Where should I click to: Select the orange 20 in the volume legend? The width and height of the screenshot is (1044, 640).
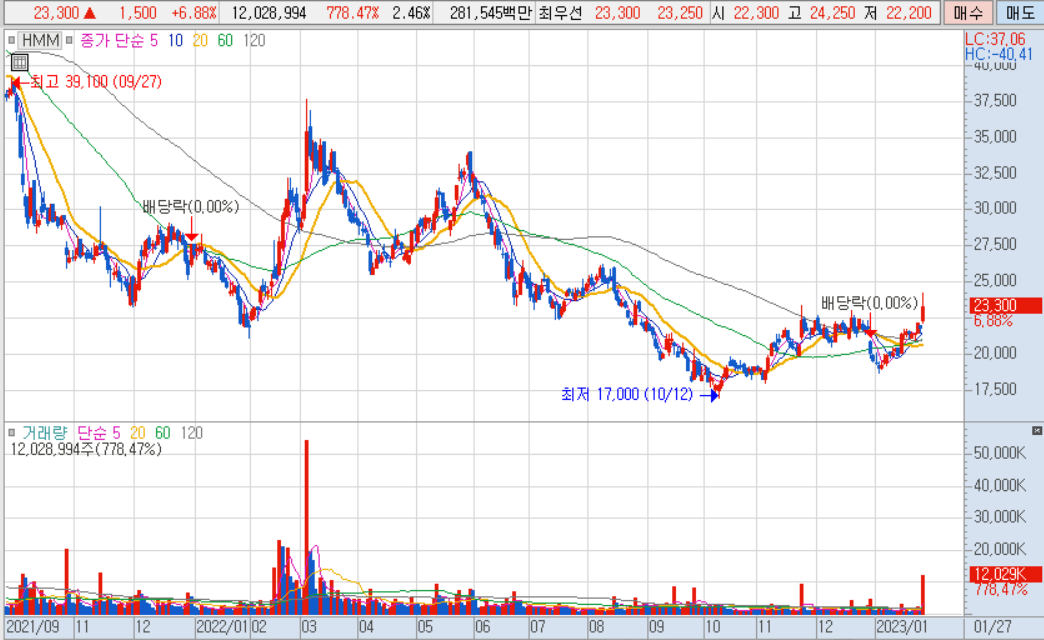click(138, 433)
